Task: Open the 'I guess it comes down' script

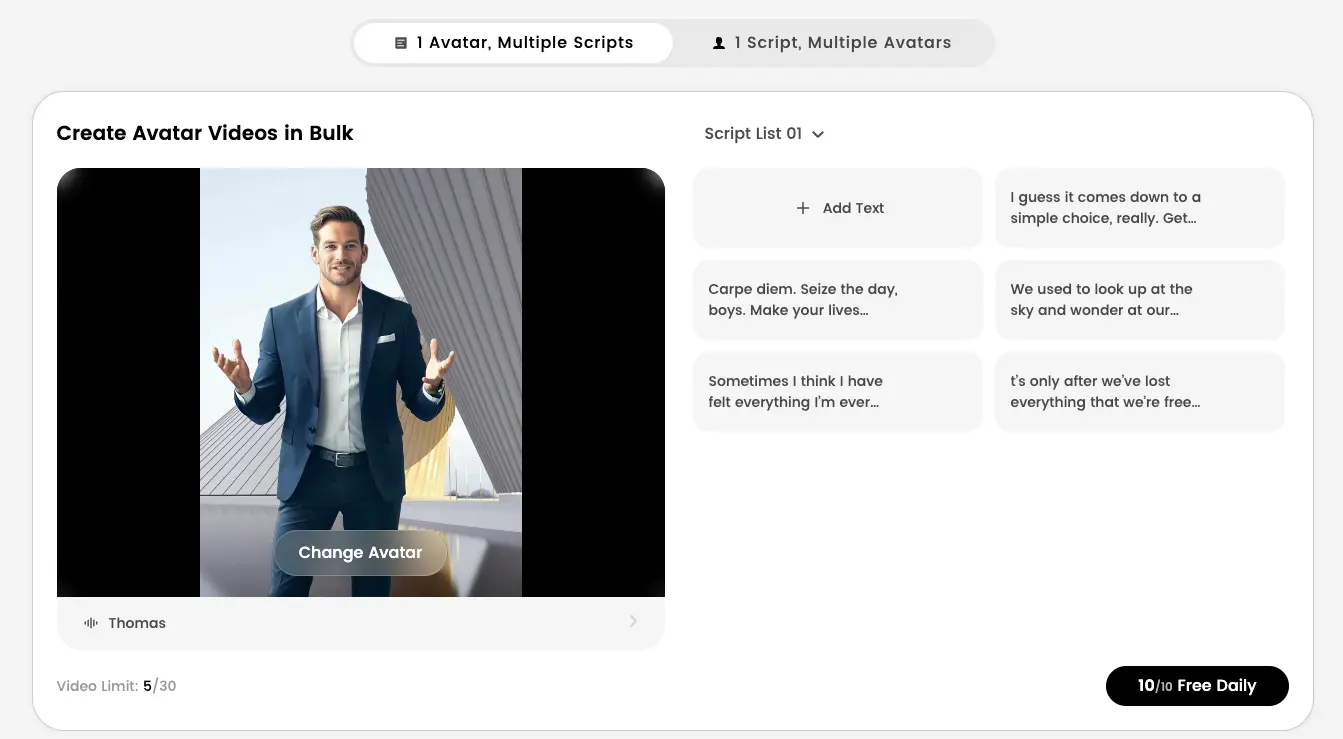Action: pos(1139,208)
